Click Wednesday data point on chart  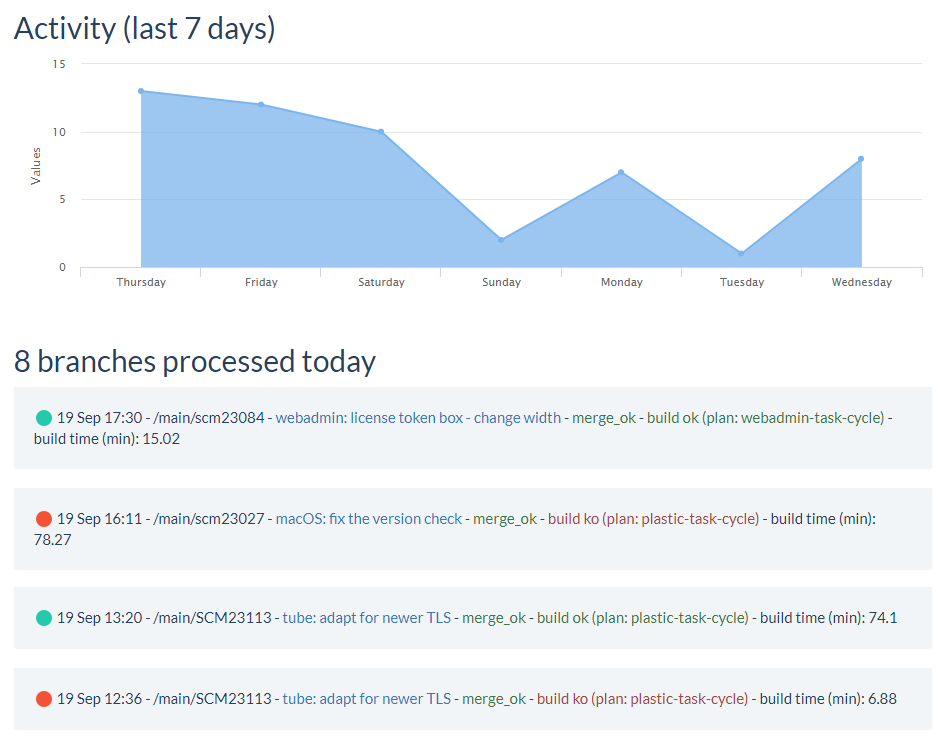point(861,159)
